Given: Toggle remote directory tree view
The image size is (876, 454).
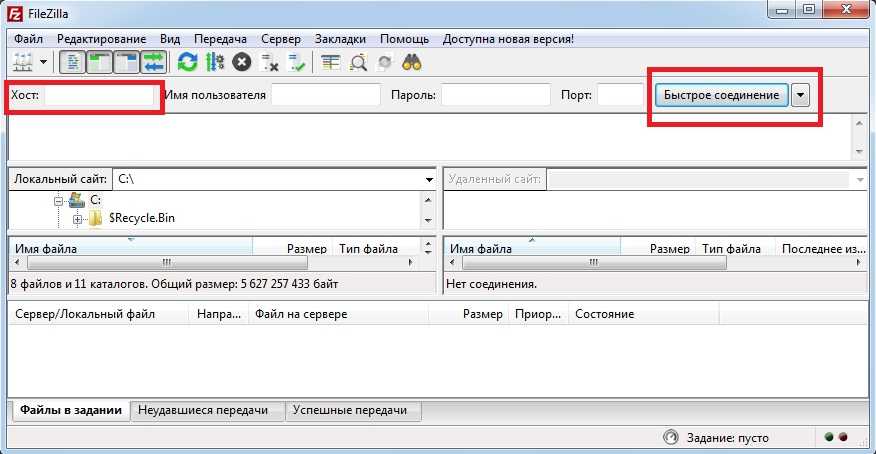Looking at the screenshot, I should point(127,62).
